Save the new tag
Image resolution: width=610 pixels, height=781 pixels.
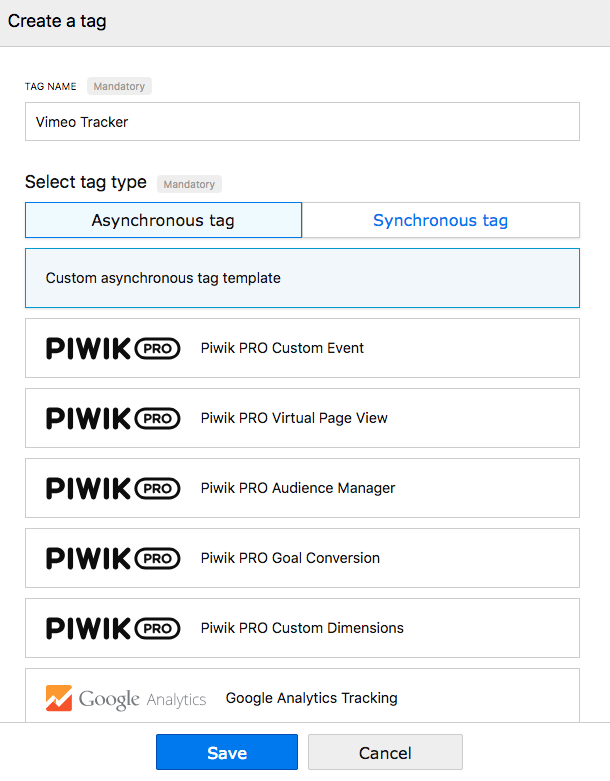point(227,752)
